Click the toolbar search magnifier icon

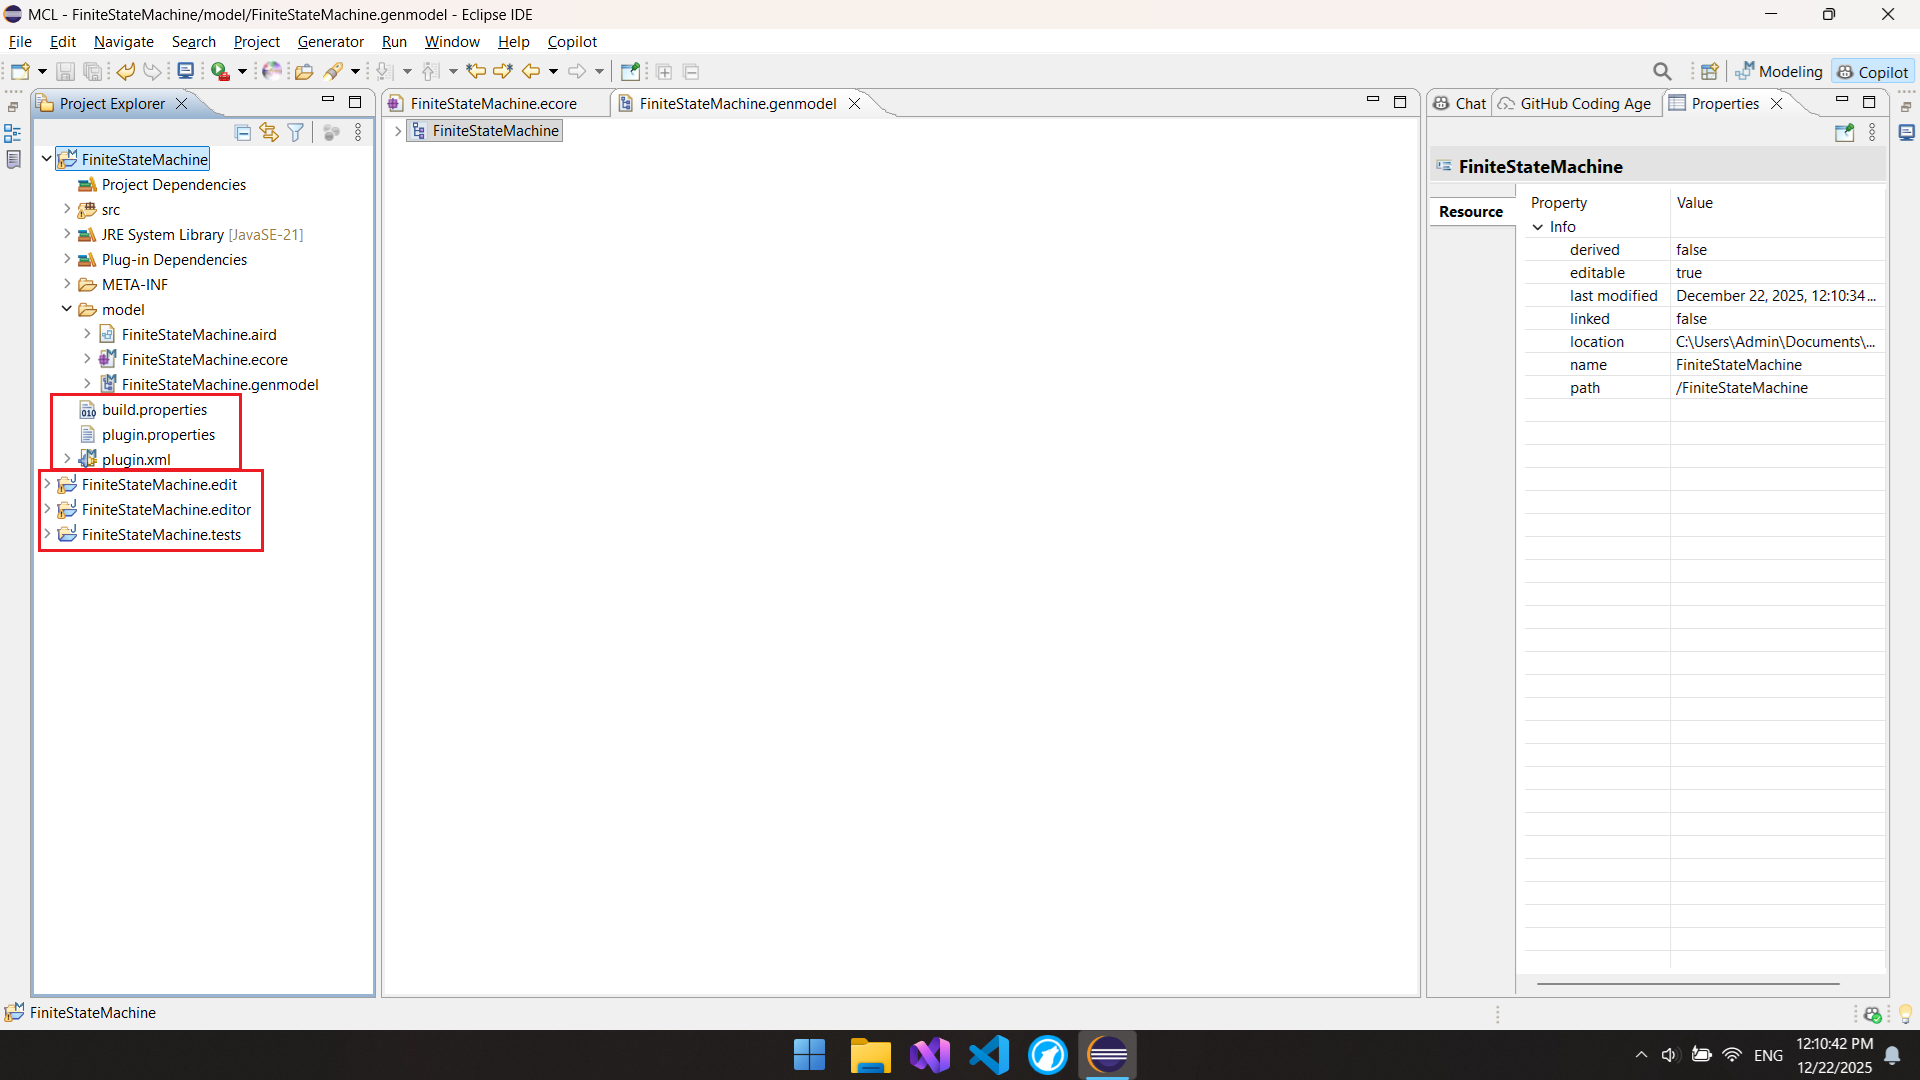click(x=1662, y=71)
